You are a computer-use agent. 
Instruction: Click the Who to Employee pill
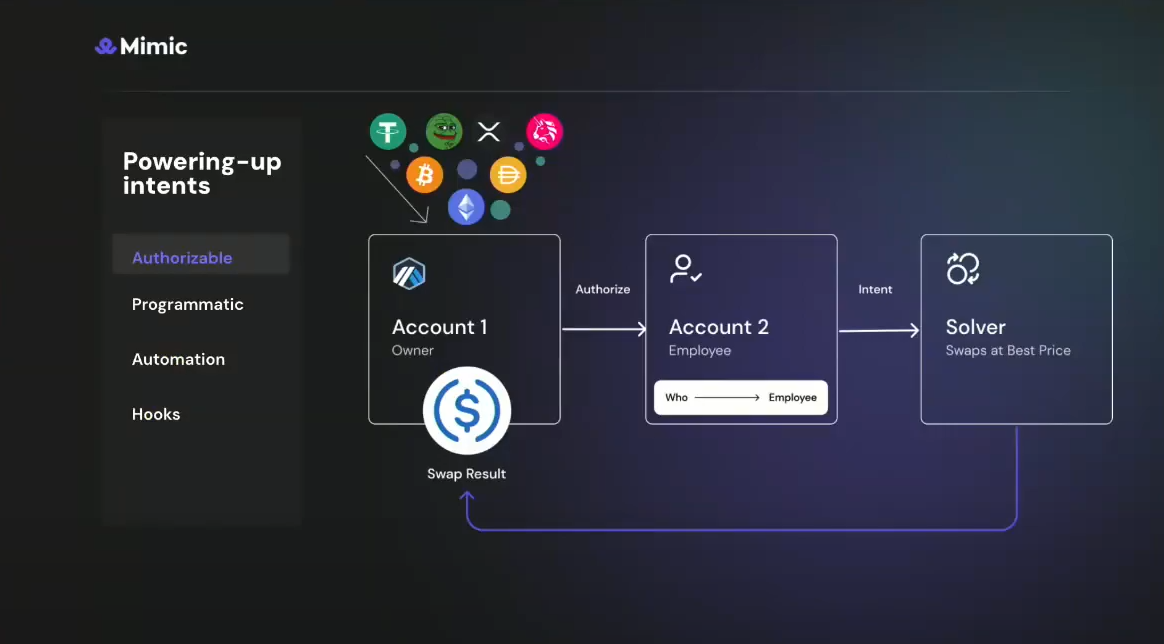(x=741, y=398)
